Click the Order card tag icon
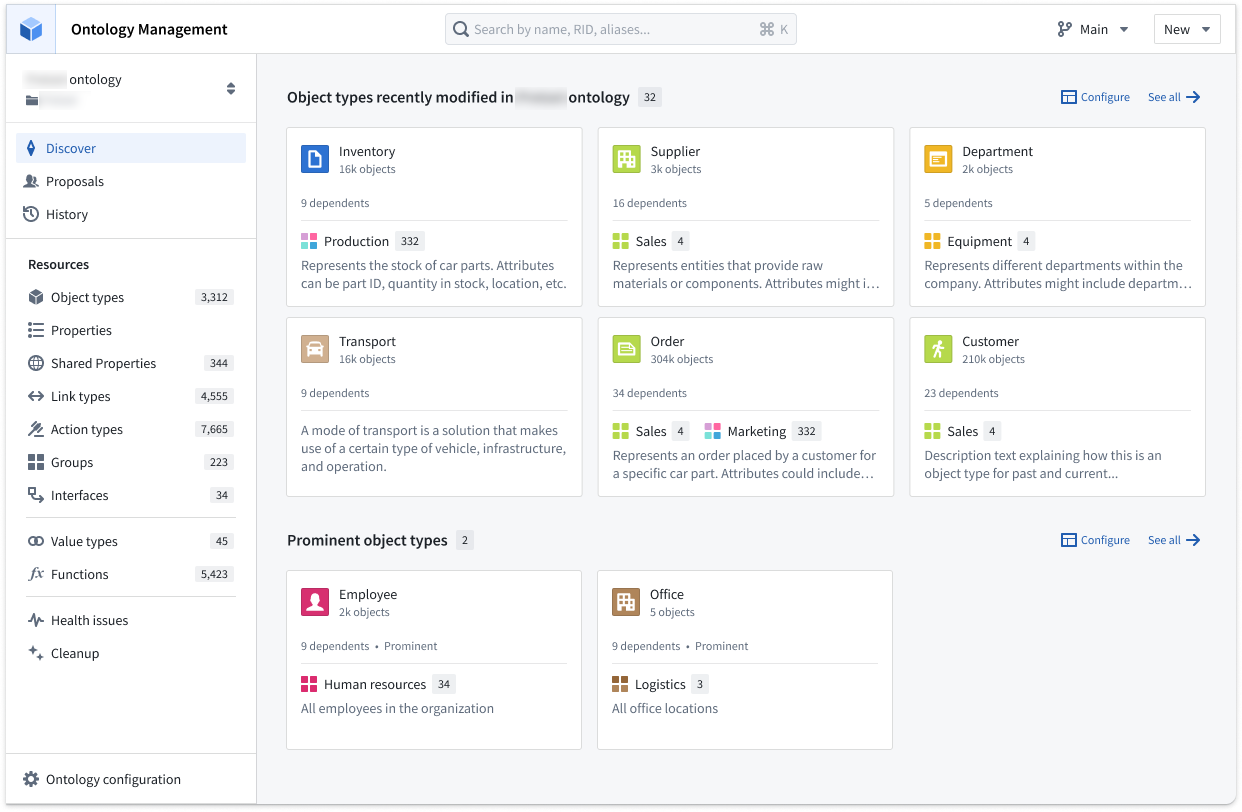 (626, 349)
